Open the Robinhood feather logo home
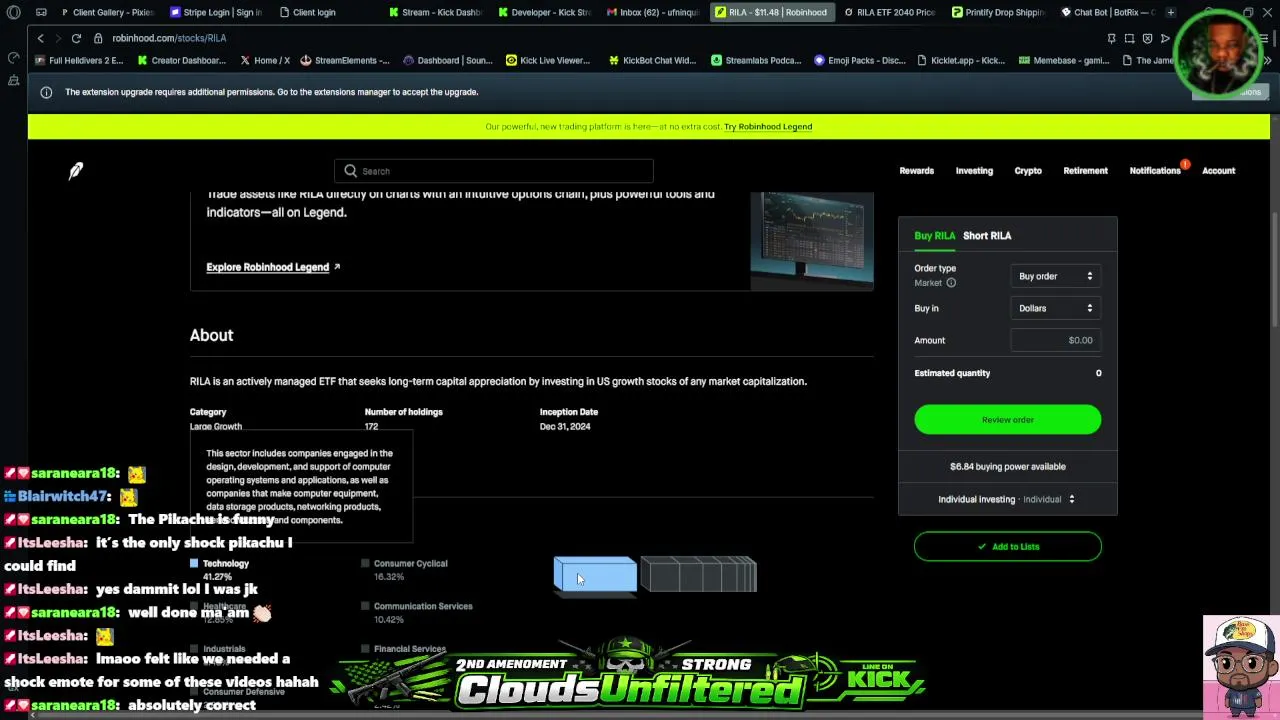The width and height of the screenshot is (1280, 720). click(76, 171)
